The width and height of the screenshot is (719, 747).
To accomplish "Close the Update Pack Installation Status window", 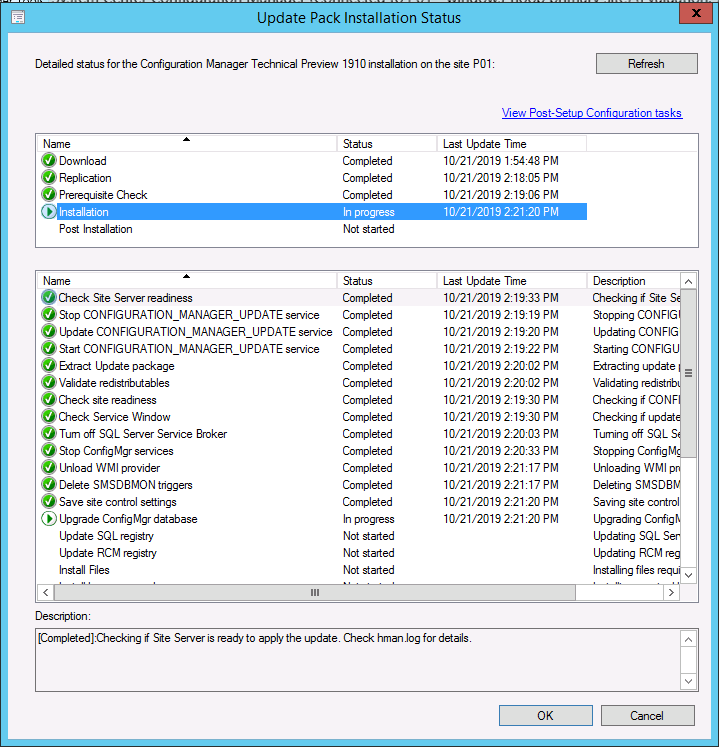I will tap(696, 13).
